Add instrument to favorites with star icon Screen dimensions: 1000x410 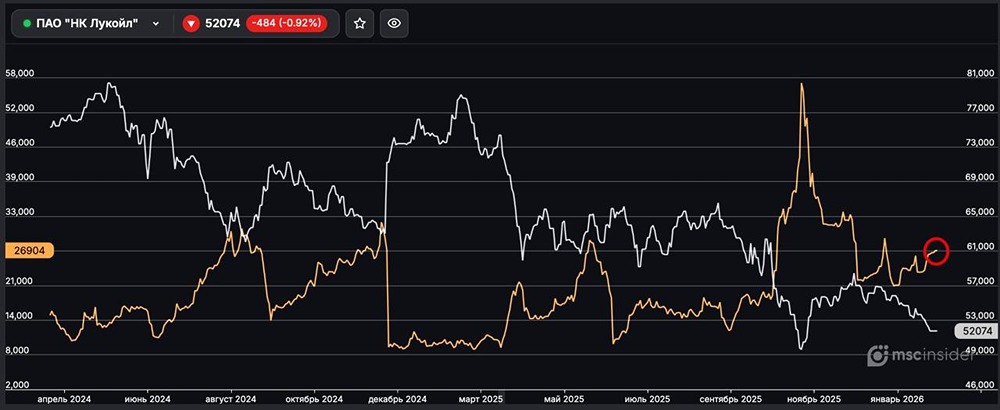pyautogui.click(x=360, y=24)
